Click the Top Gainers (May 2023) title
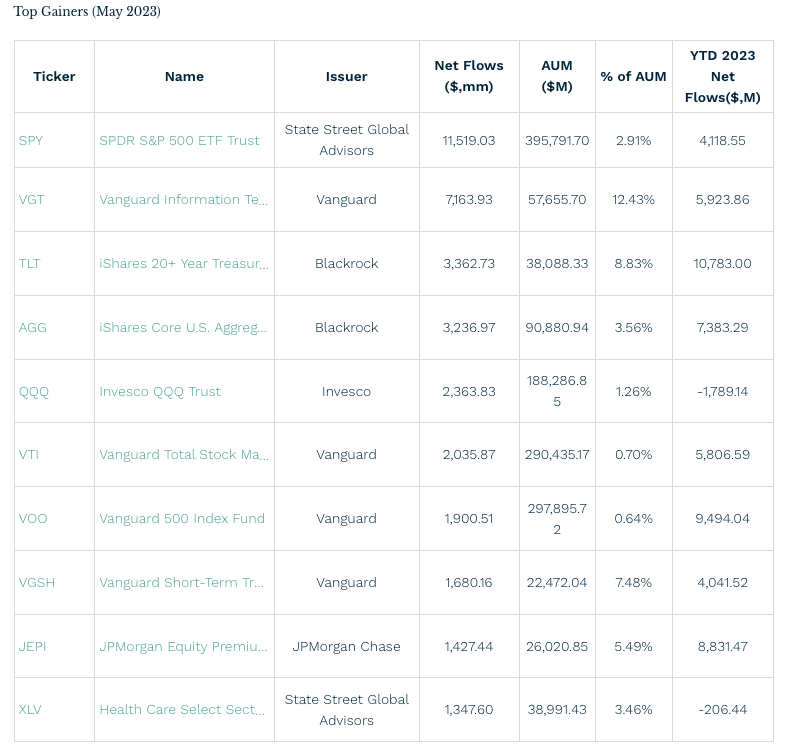The height and width of the screenshot is (754, 791). point(87,11)
